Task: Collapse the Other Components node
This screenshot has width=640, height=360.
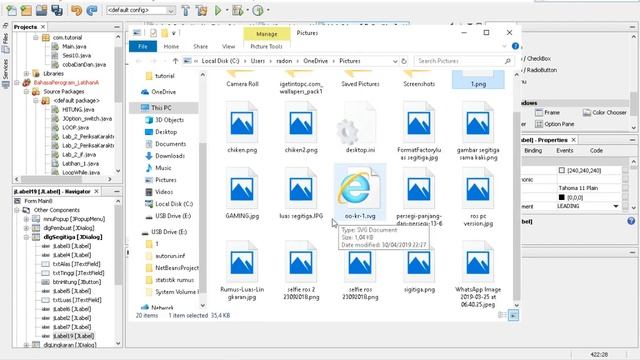Action: (x=17, y=210)
